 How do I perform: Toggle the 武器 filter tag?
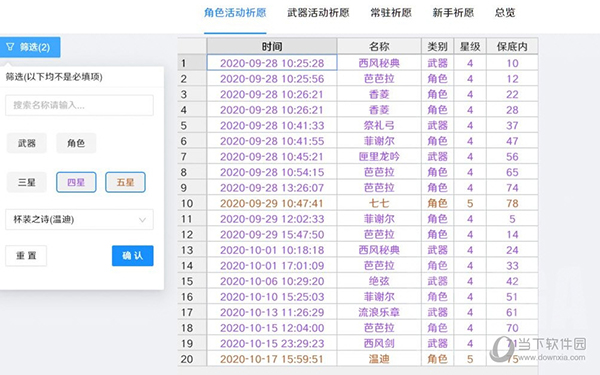tap(27, 143)
